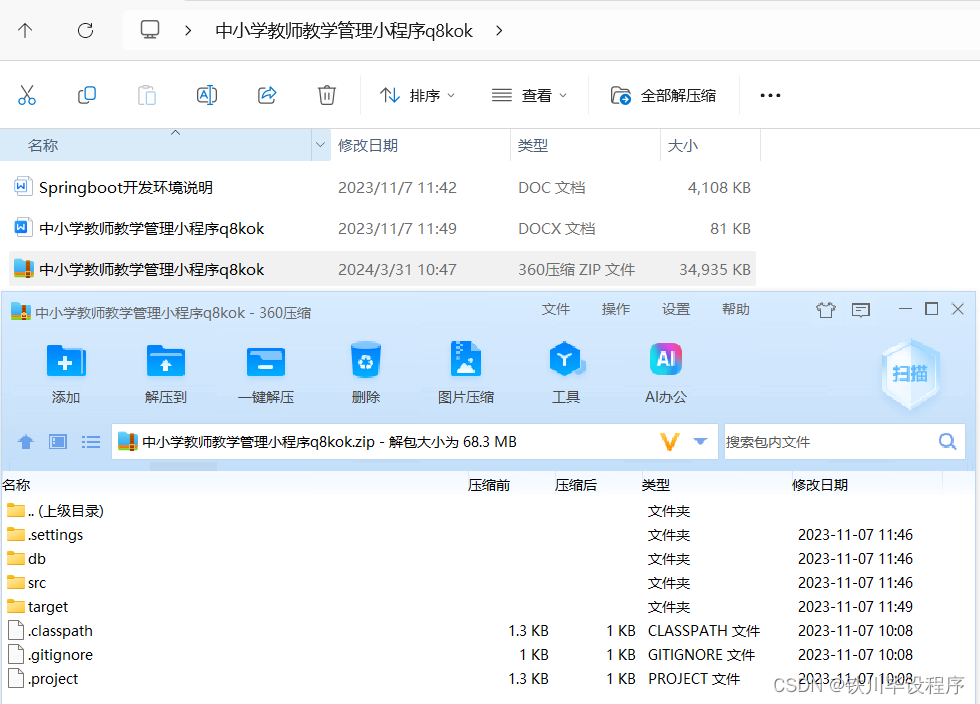980x704 pixels.
Task: Select the 添加 (Add) icon in 360压缩
Action: (65, 370)
